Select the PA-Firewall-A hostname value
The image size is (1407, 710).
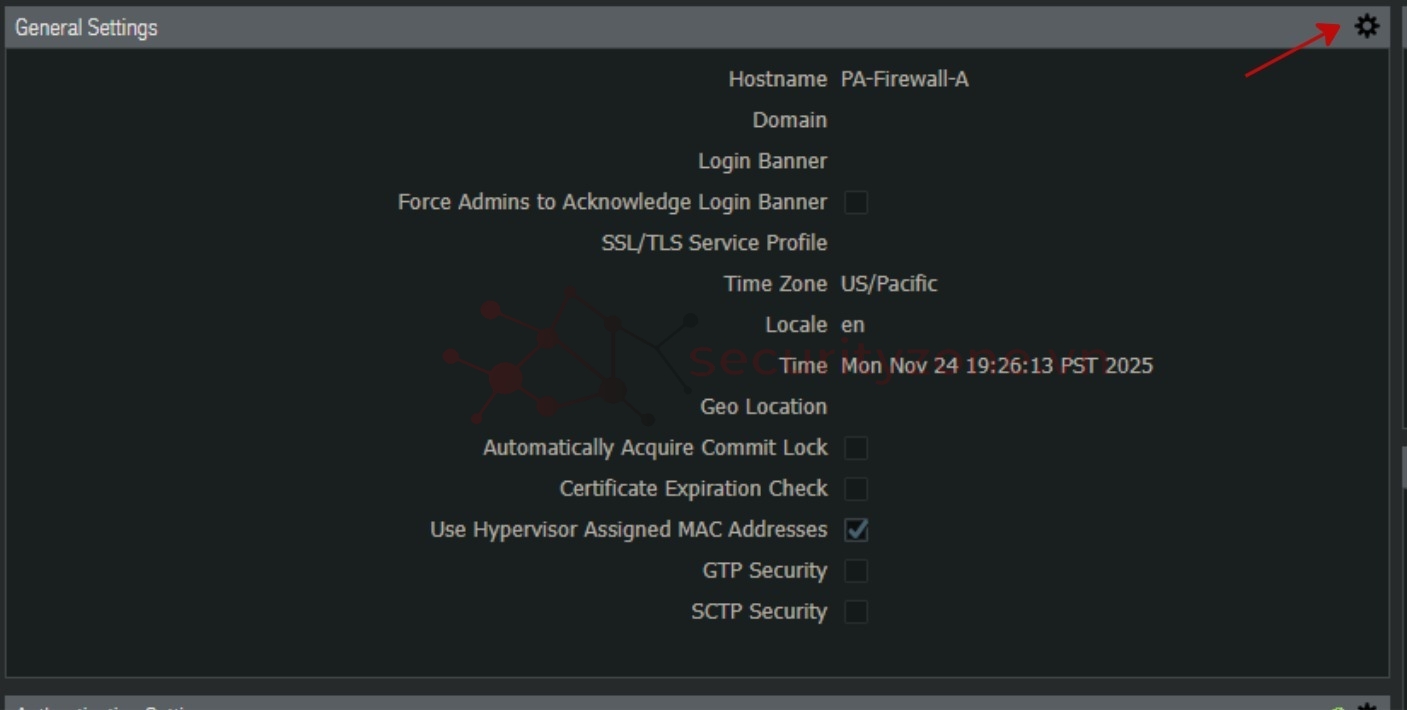click(904, 79)
